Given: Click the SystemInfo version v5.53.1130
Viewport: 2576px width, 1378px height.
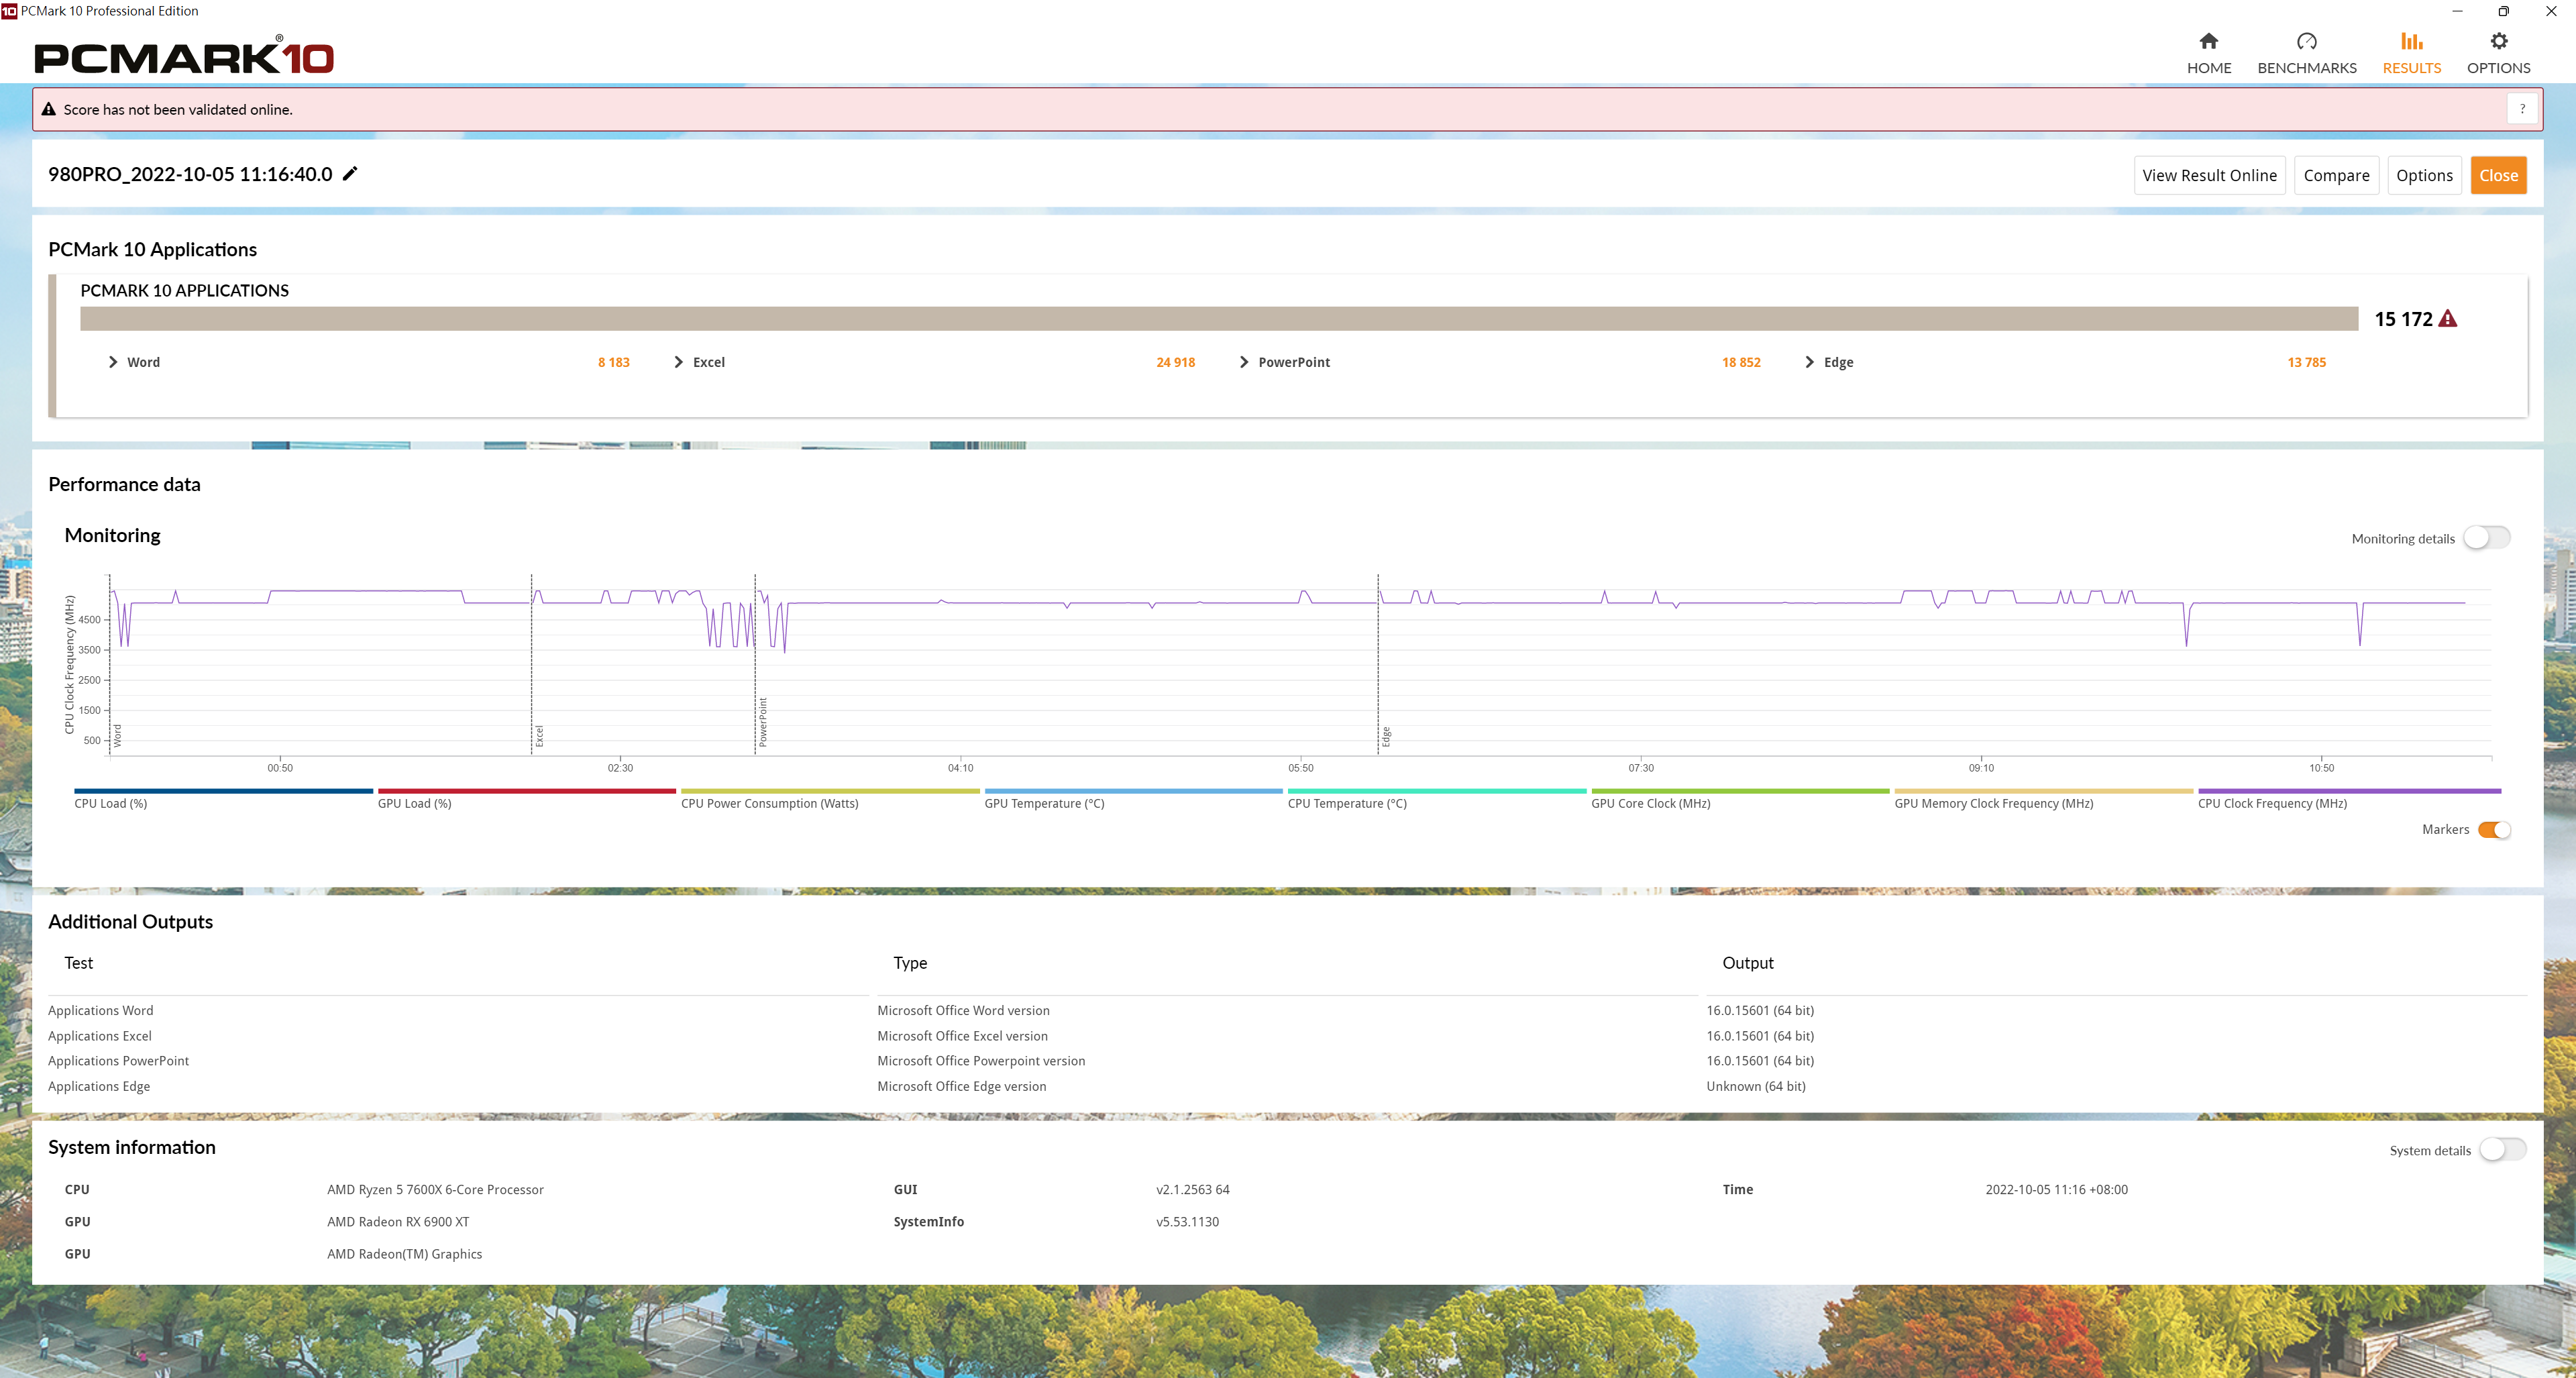Looking at the screenshot, I should [x=1187, y=1221].
